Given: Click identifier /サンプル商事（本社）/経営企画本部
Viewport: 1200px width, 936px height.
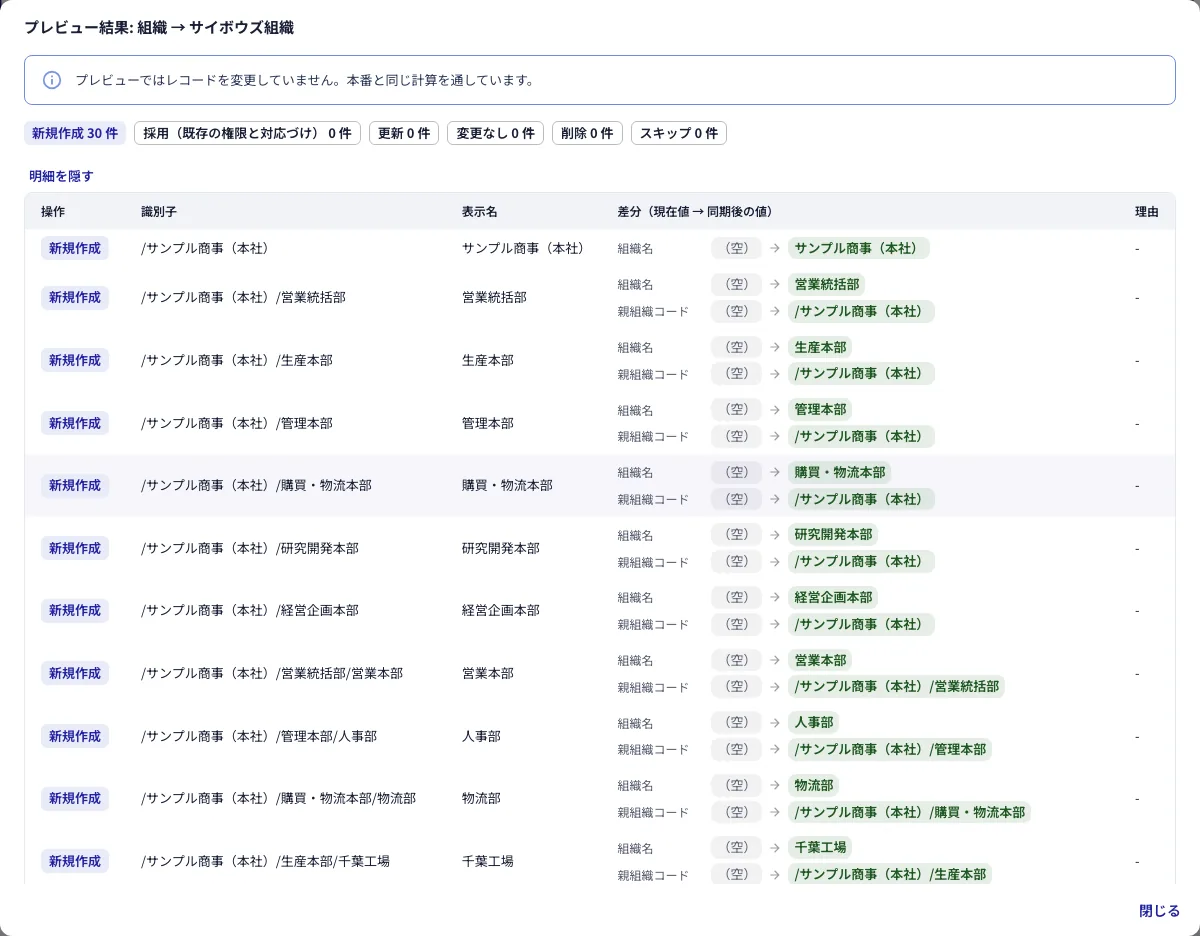Looking at the screenshot, I should pos(250,610).
